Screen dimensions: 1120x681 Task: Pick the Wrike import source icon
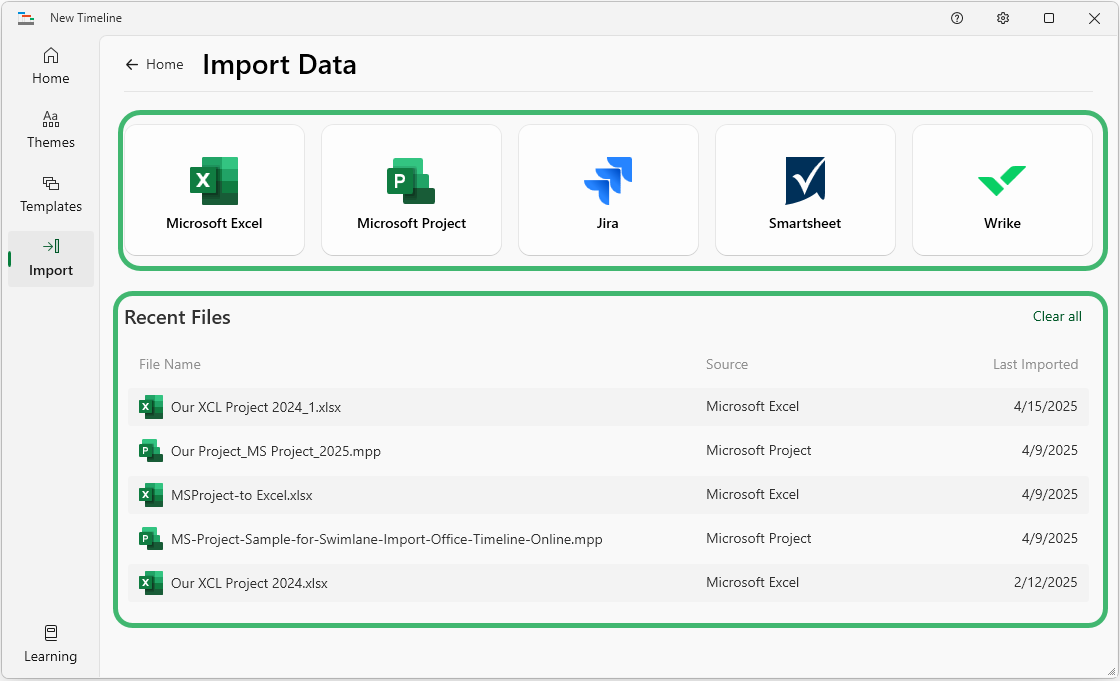tap(1002, 182)
